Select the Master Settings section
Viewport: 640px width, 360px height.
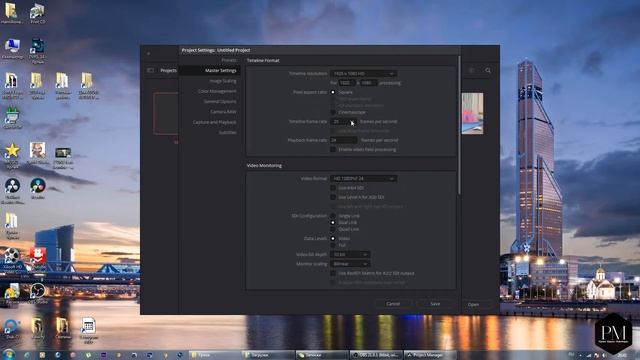tap(209, 70)
